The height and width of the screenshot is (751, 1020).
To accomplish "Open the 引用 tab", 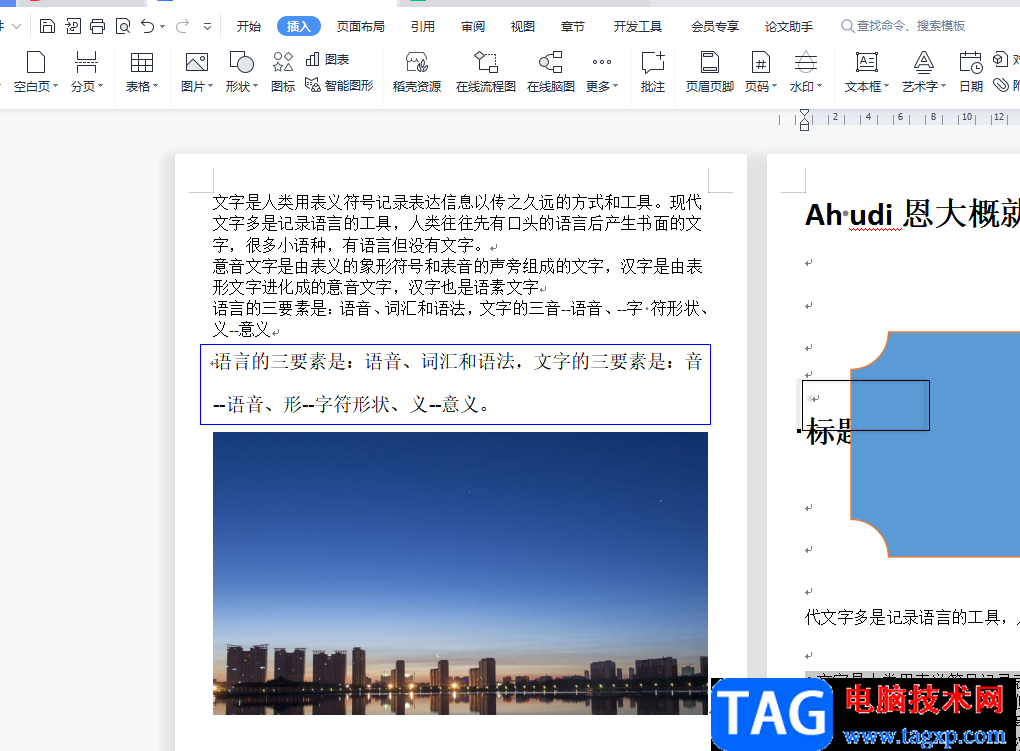I will 423,26.
